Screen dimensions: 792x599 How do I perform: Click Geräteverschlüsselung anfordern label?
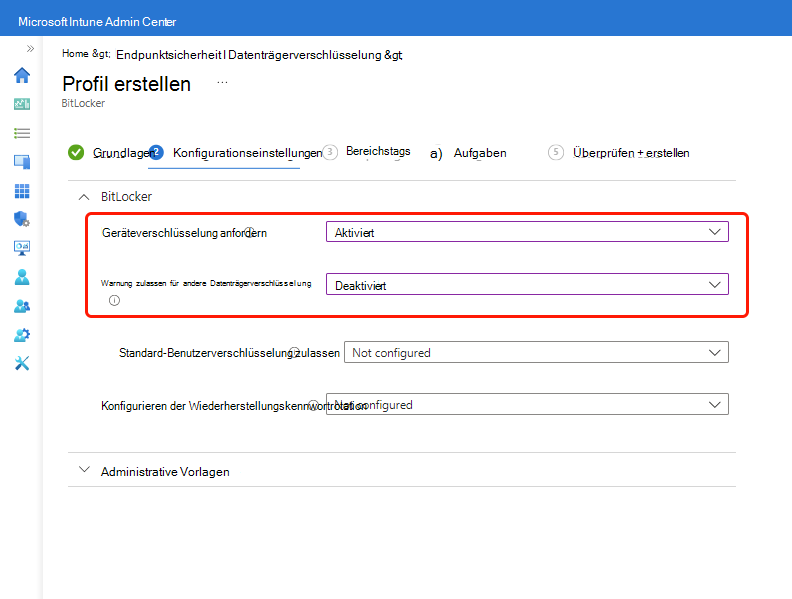[184, 233]
